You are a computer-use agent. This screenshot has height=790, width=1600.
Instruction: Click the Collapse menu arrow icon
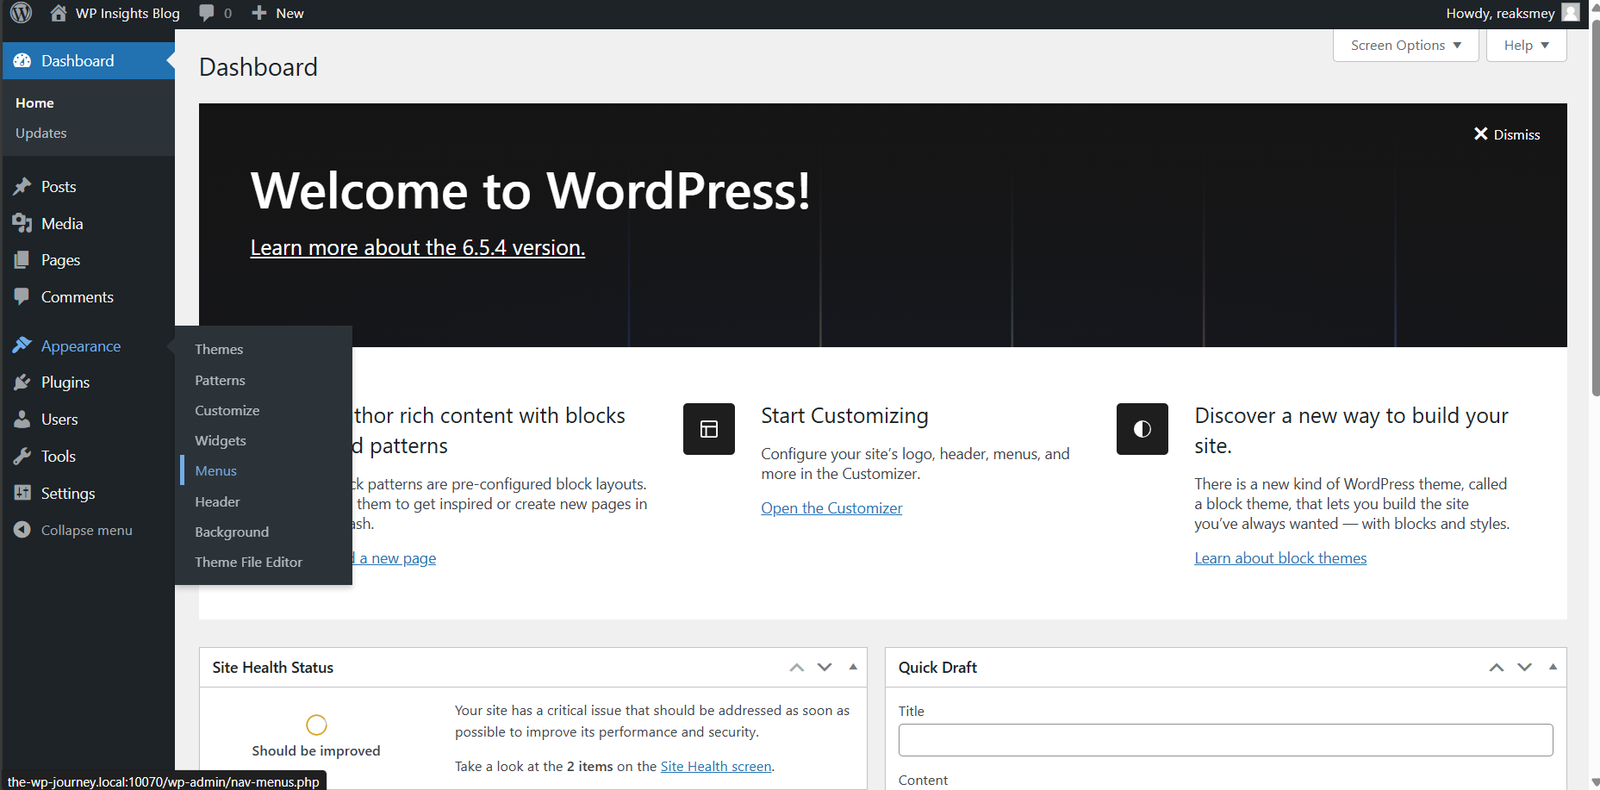click(22, 530)
